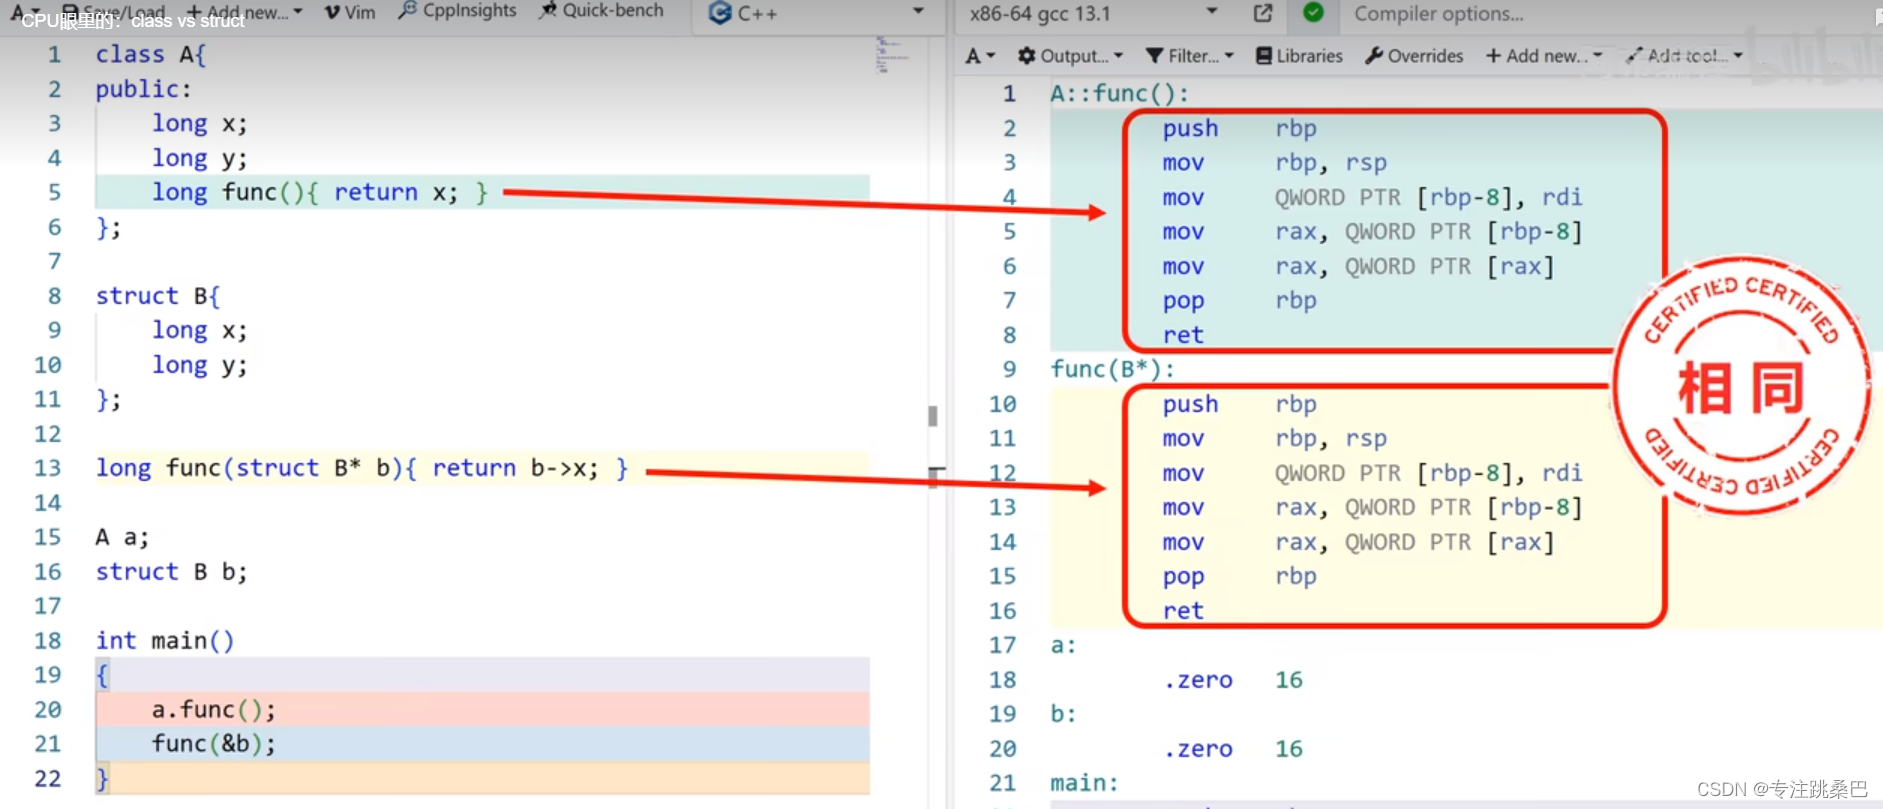This screenshot has height=809, width=1883.
Task: Click the editor vertical scrollbar marker
Action: 932,416
